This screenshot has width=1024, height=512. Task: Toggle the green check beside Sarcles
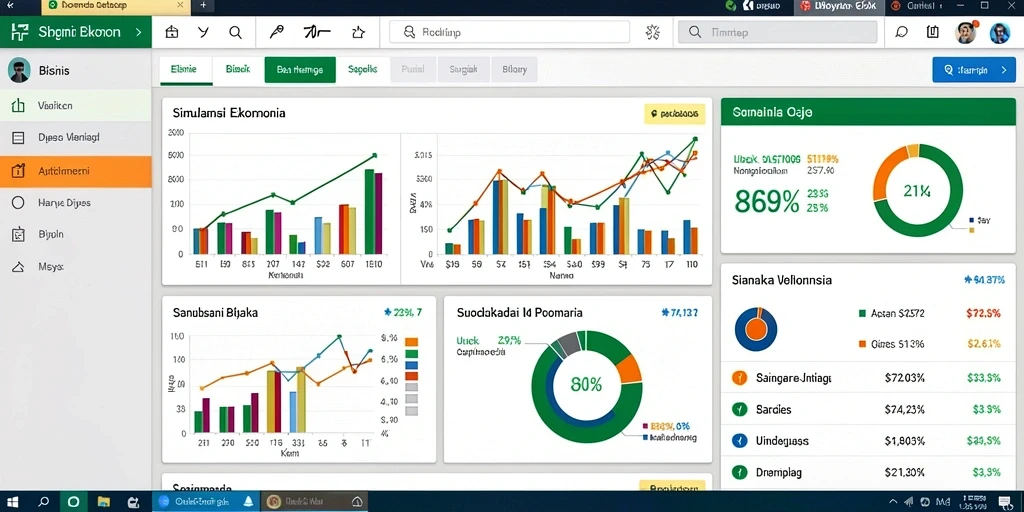(739, 409)
